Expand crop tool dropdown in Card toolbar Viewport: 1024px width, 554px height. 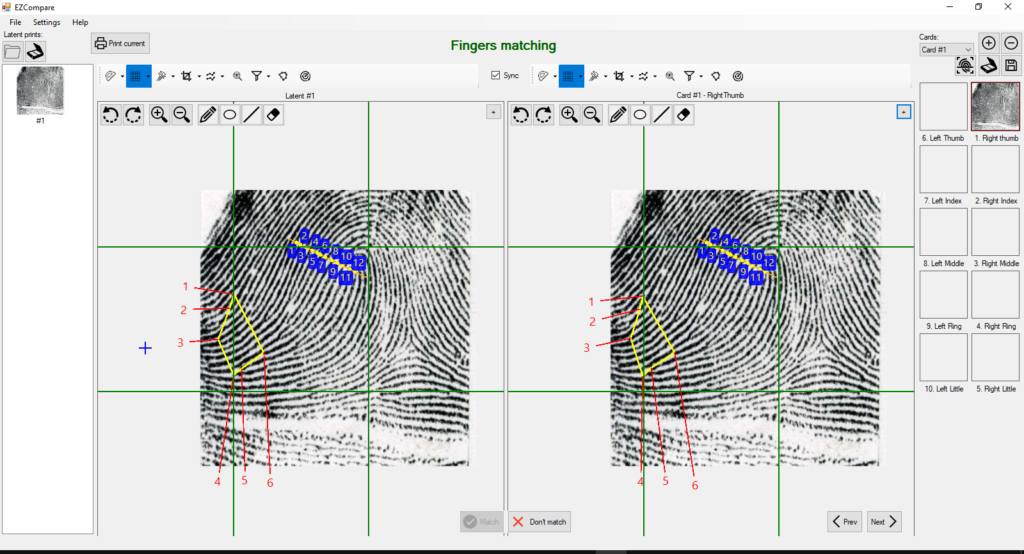coord(632,76)
